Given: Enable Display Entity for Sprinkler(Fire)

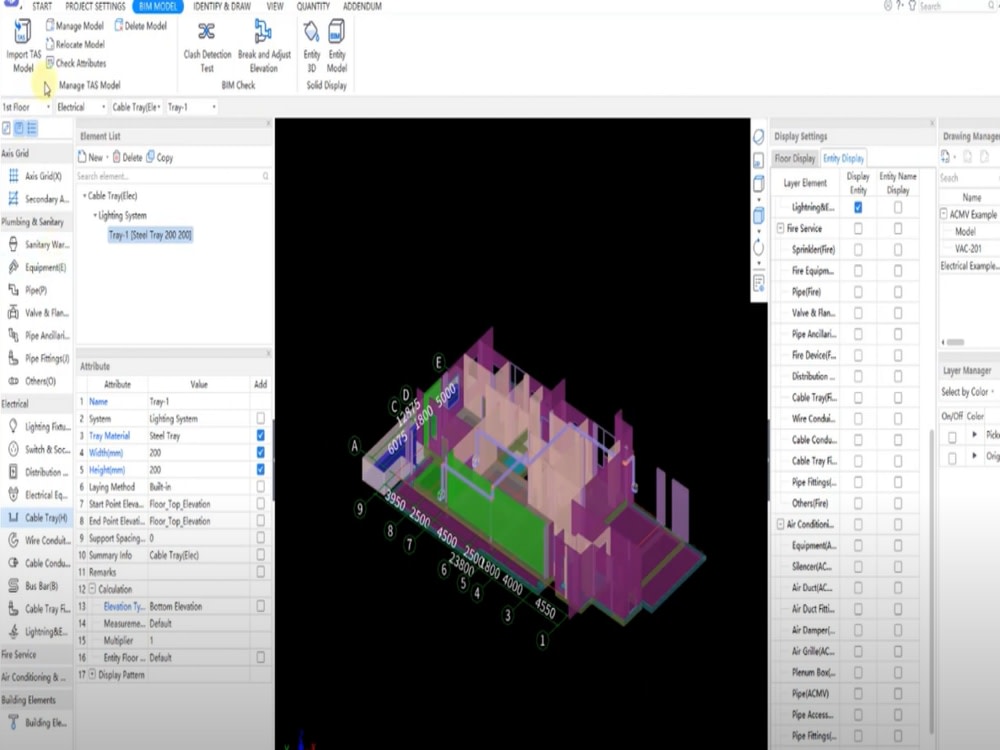Looking at the screenshot, I should (858, 249).
